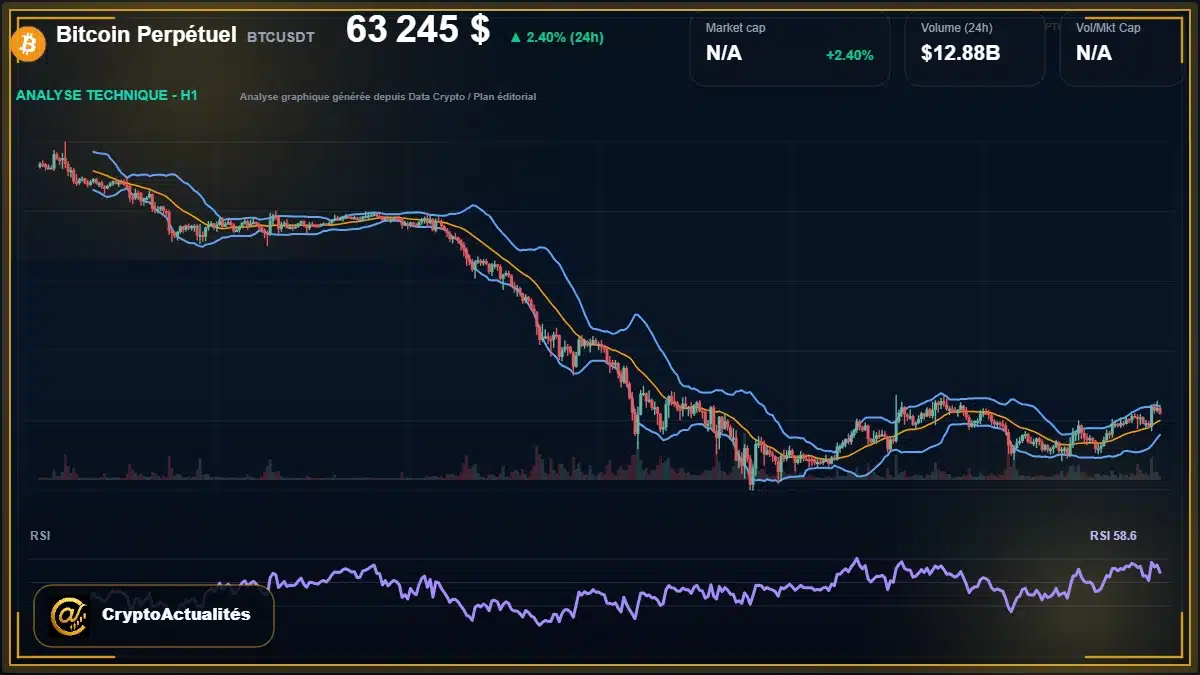This screenshot has height=675, width=1200.
Task: Click the Market cap card
Action: point(790,47)
